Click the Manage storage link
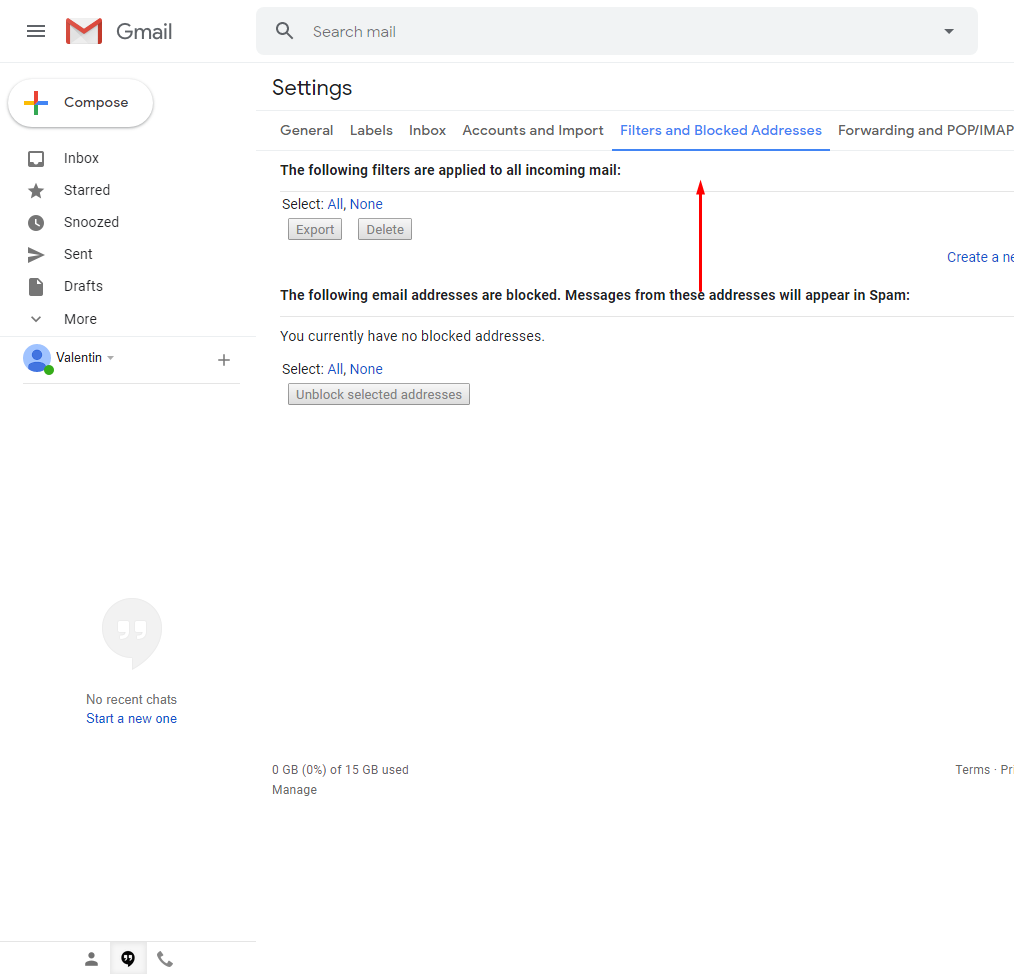The image size is (1014, 974). click(294, 790)
